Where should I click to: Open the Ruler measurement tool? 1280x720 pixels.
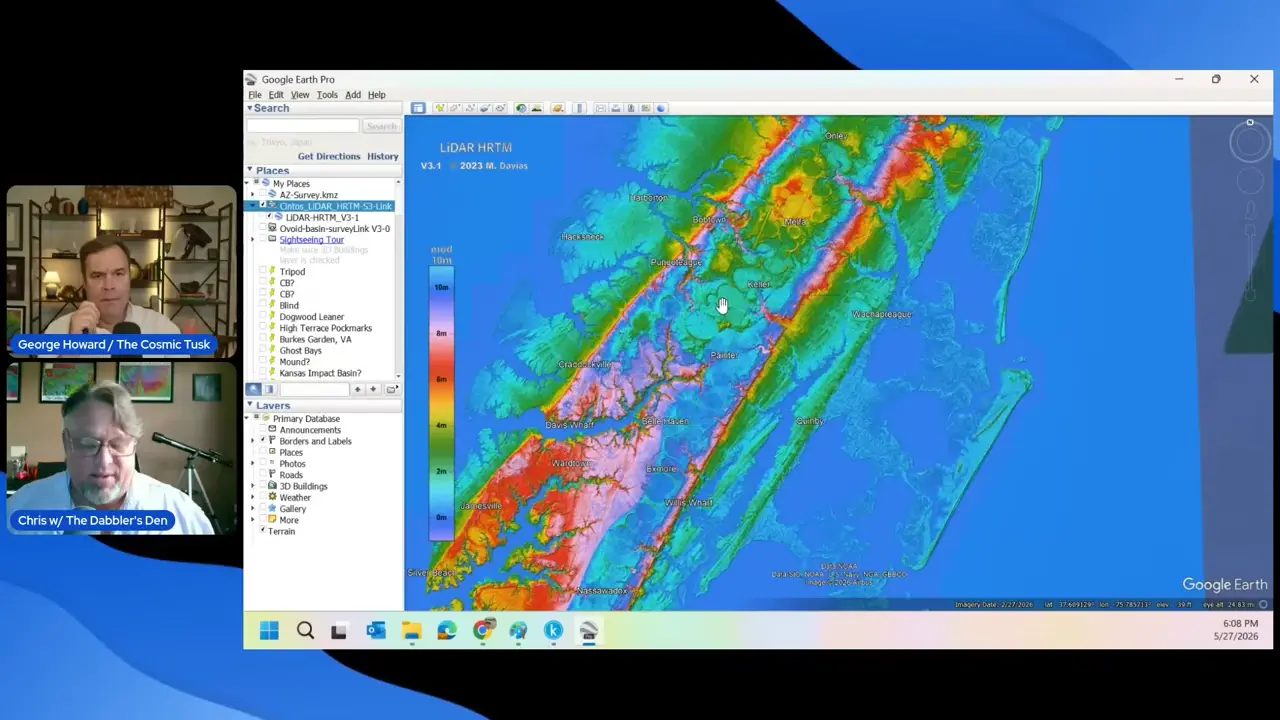pyautogui.click(x=579, y=108)
